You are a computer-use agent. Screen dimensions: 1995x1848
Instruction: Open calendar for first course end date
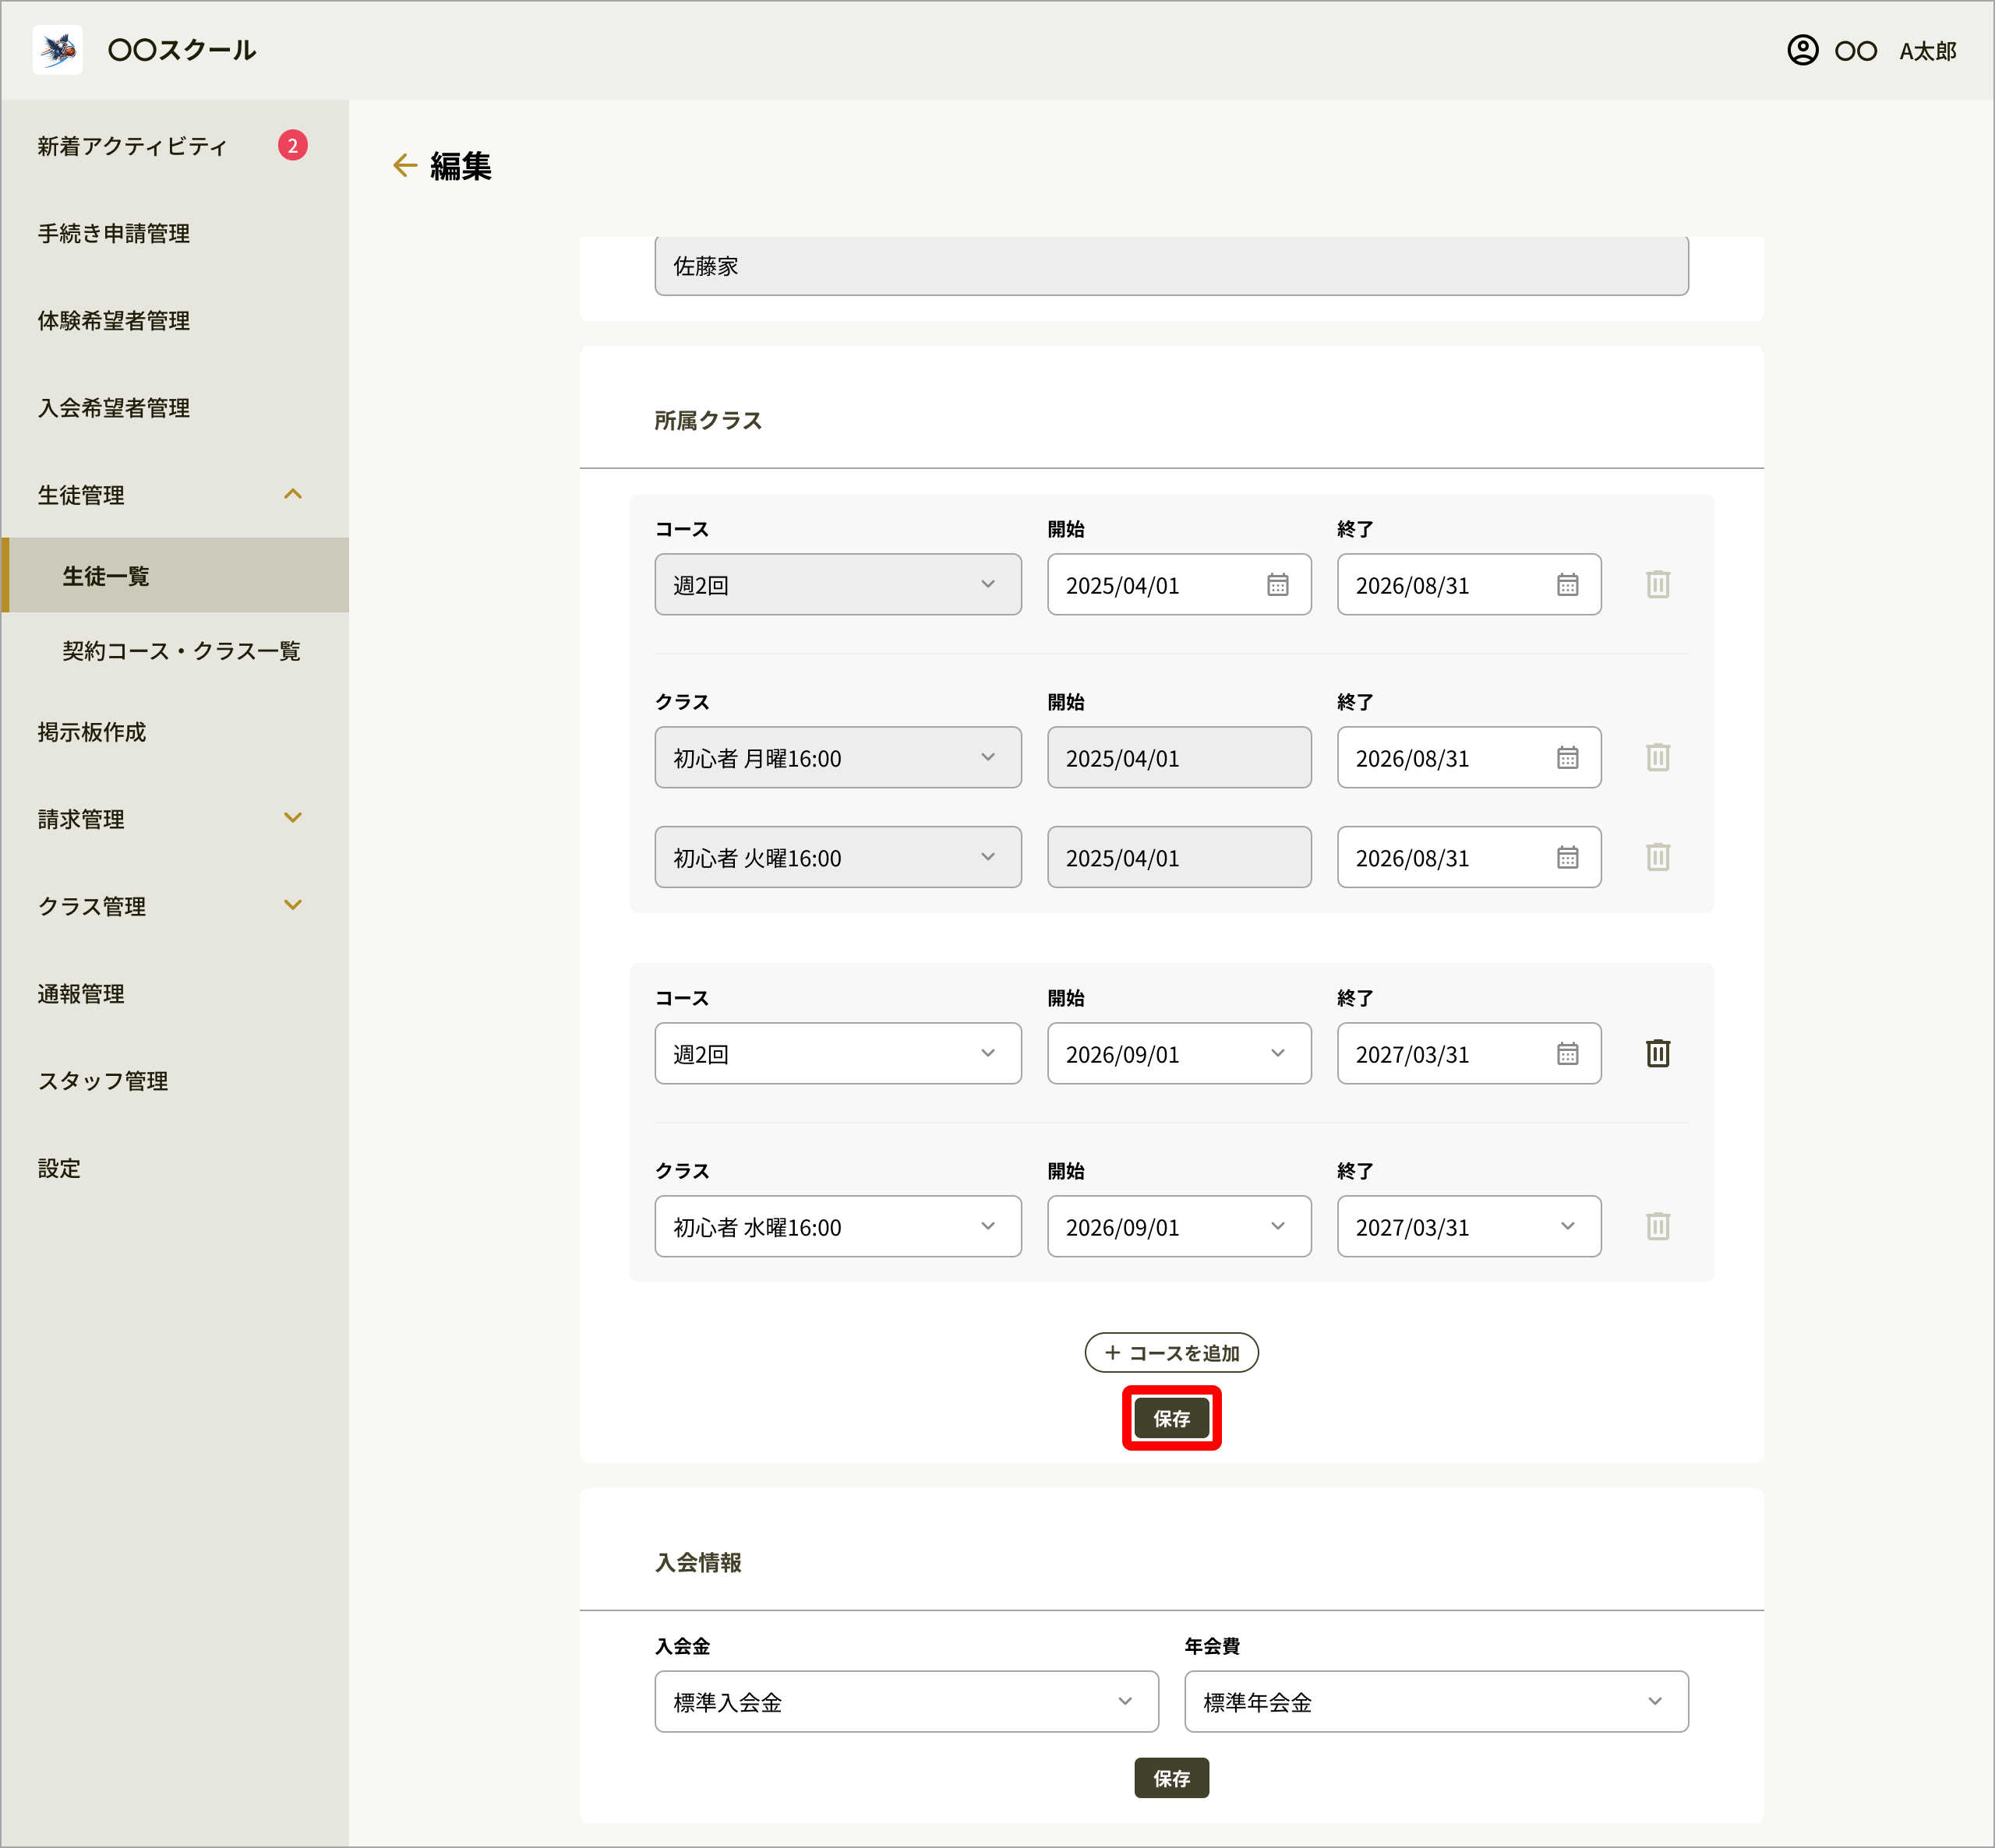pos(1568,584)
